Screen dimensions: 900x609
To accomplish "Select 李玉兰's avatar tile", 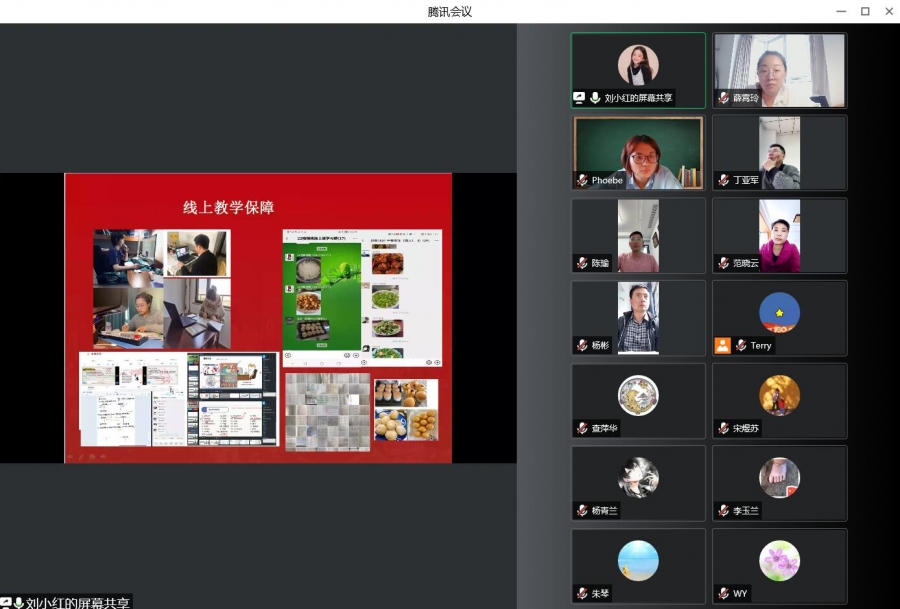I will coord(779,481).
